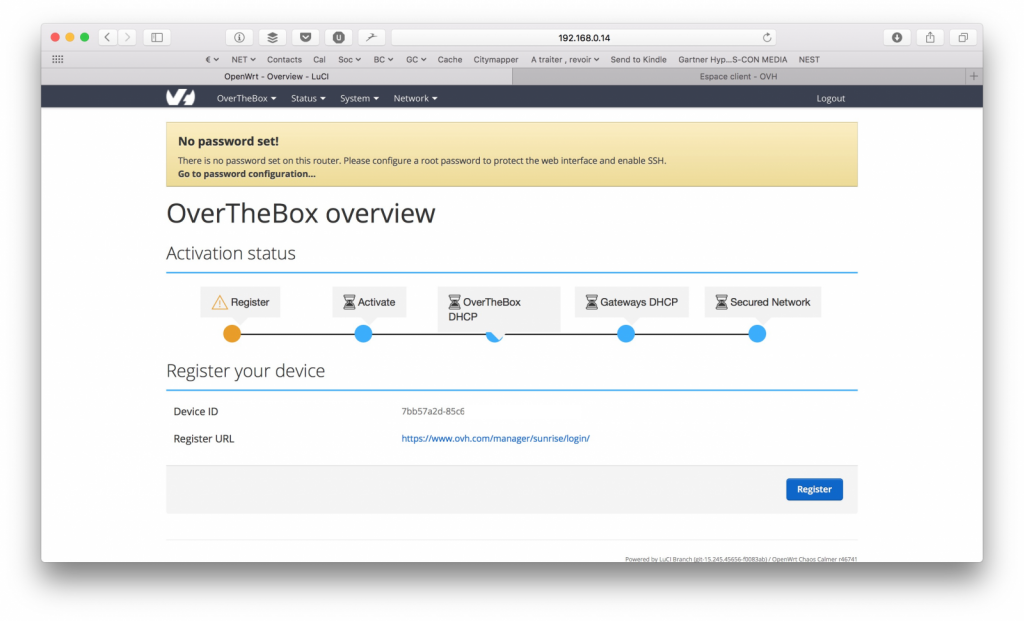Click the blue Secured Network progress dot
This screenshot has width=1024, height=621.
click(757, 334)
